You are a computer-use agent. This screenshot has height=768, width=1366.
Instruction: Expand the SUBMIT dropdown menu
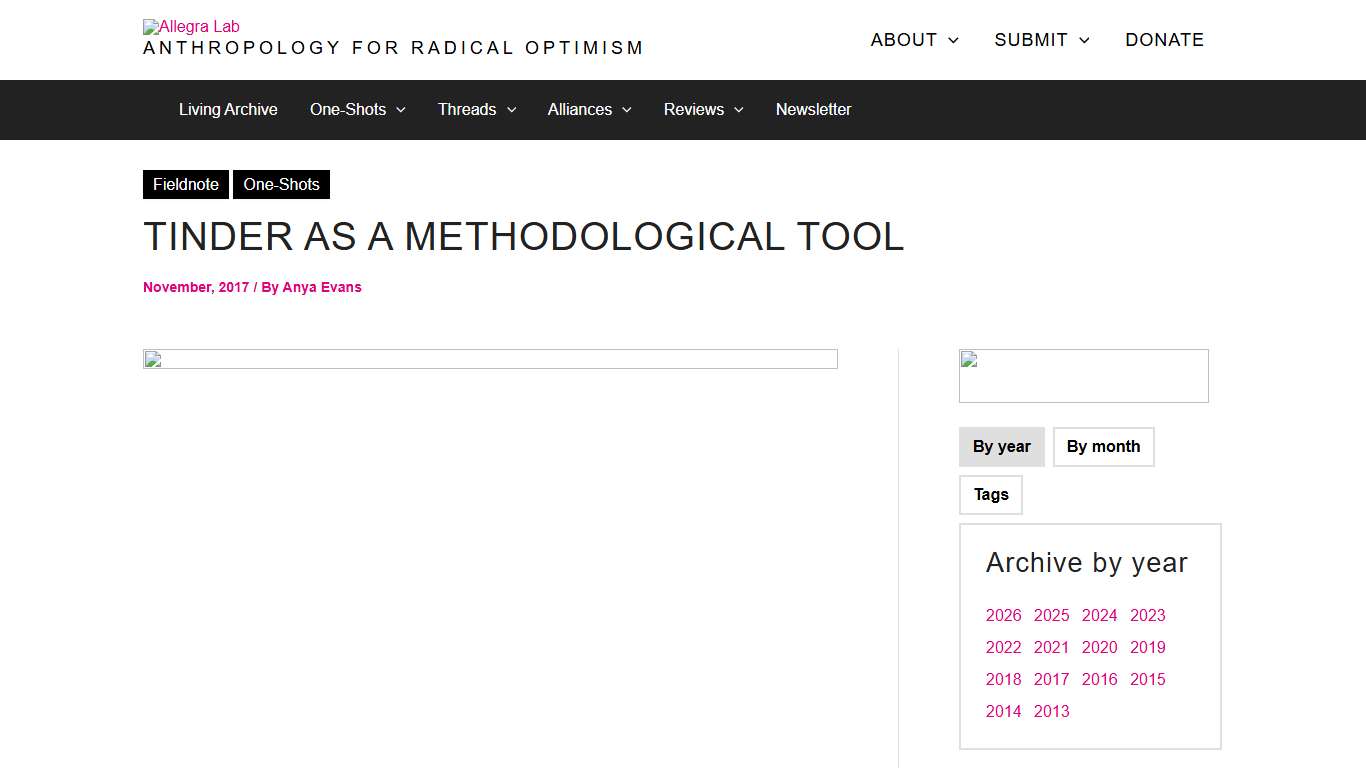point(1041,40)
